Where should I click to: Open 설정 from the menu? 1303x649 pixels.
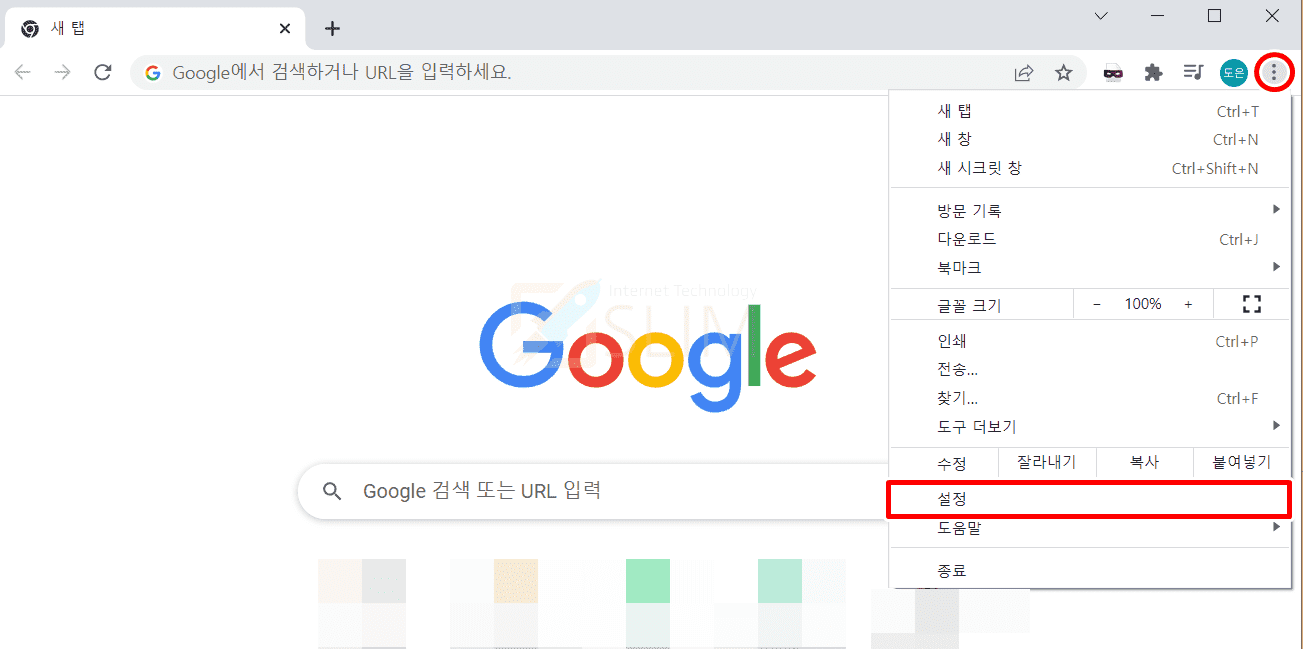(x=1090, y=498)
